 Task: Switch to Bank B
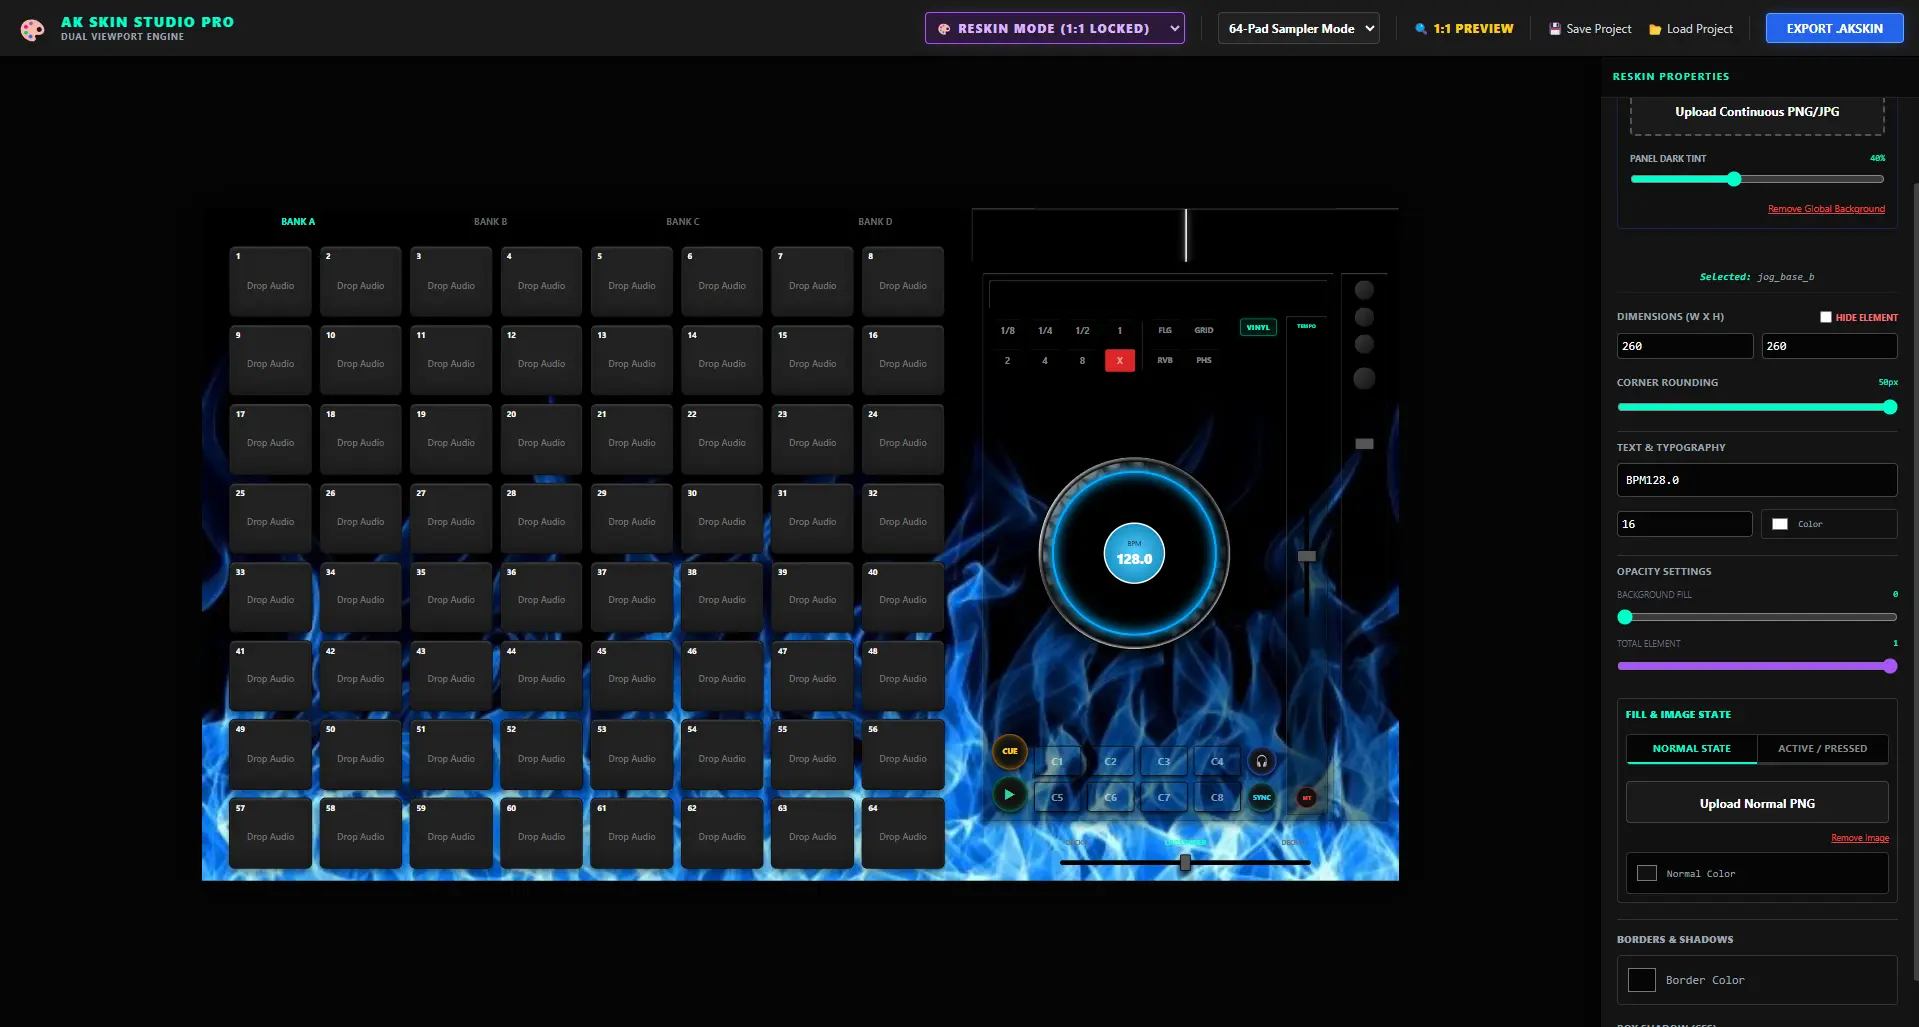(490, 222)
